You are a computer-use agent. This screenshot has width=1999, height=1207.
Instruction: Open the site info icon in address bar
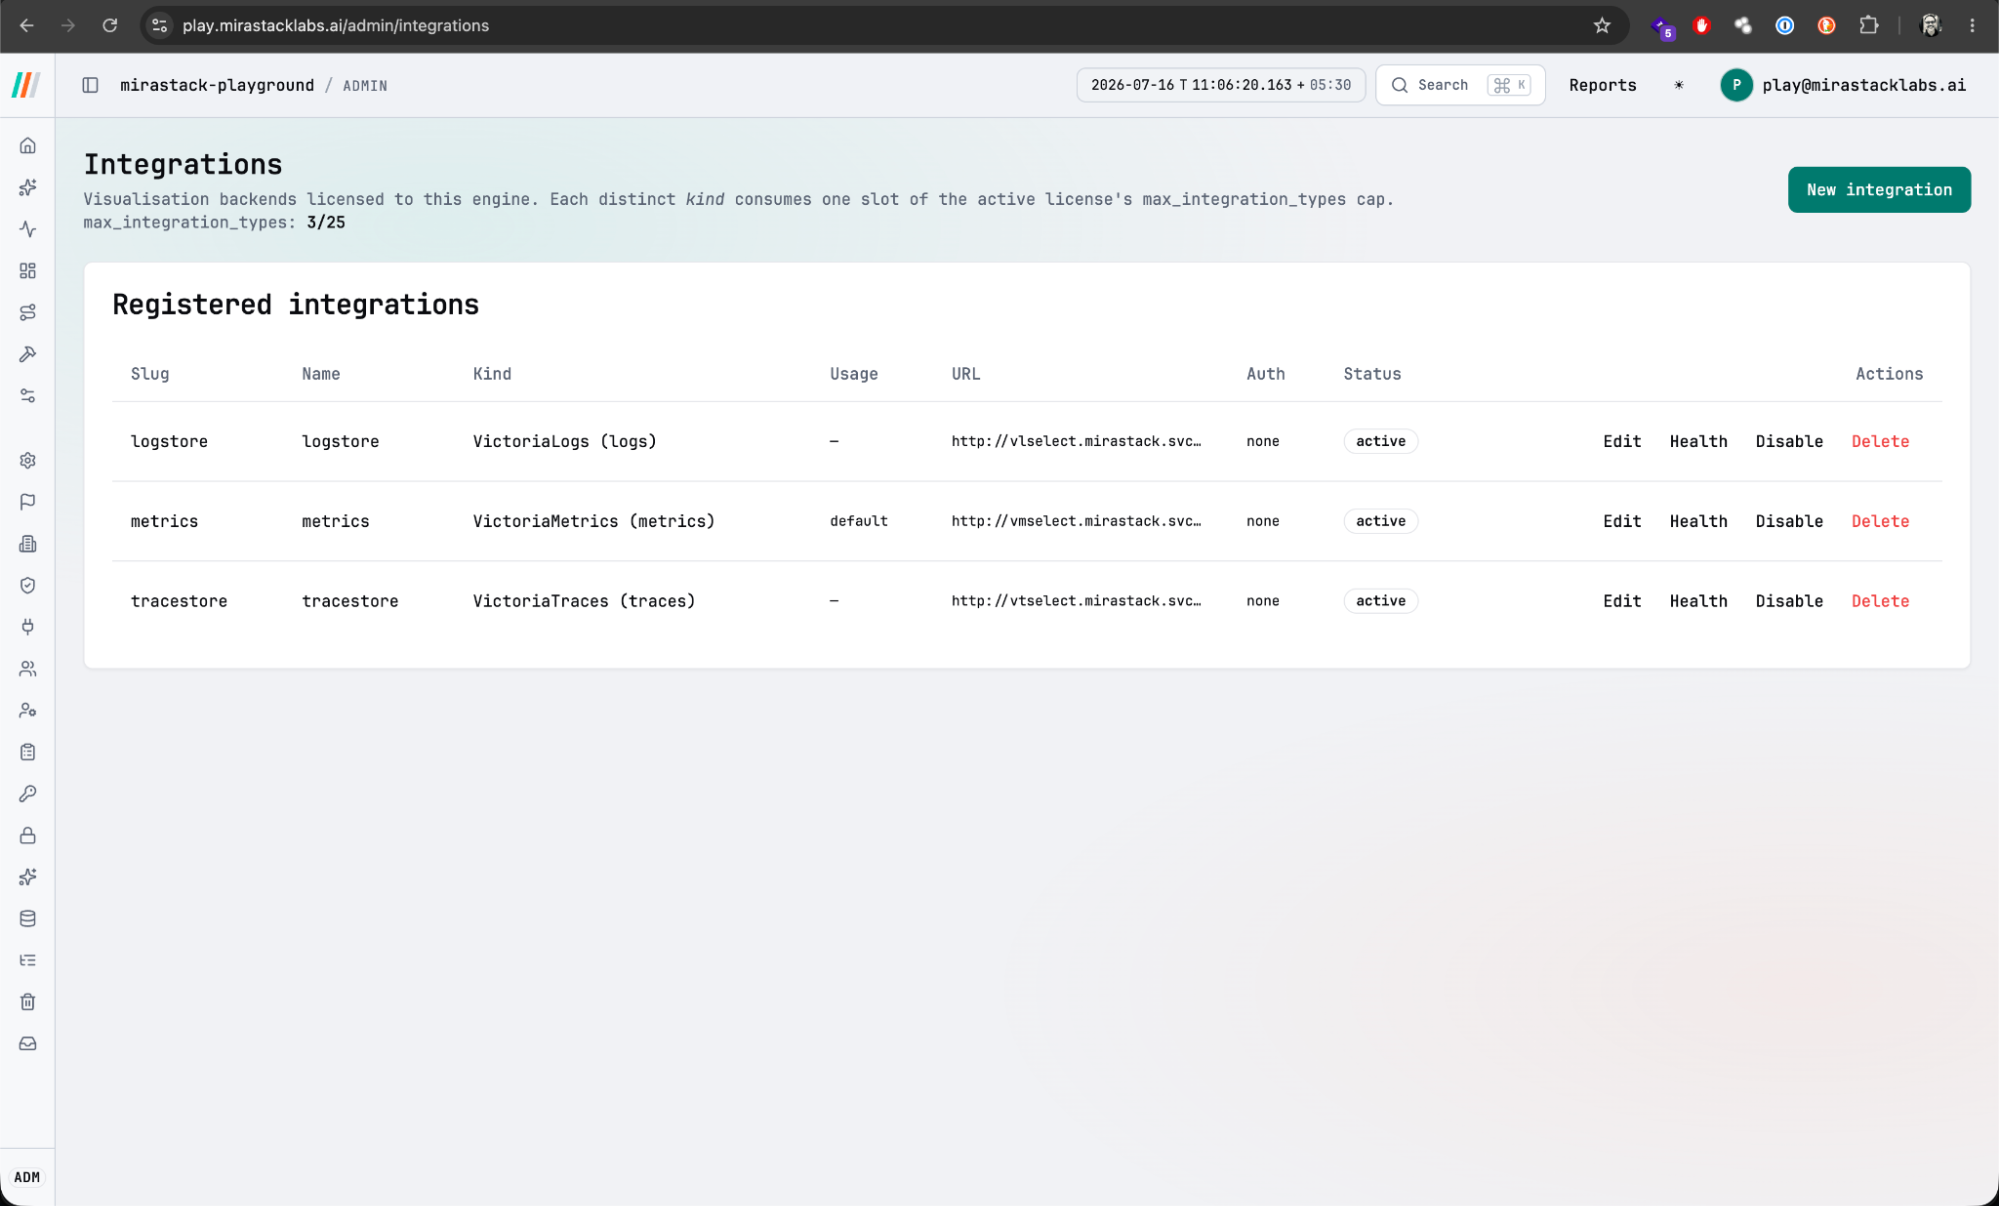[x=159, y=26]
